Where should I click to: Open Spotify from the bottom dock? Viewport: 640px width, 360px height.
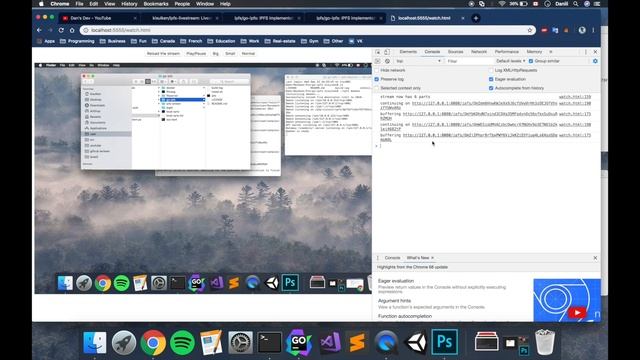click(x=182, y=342)
